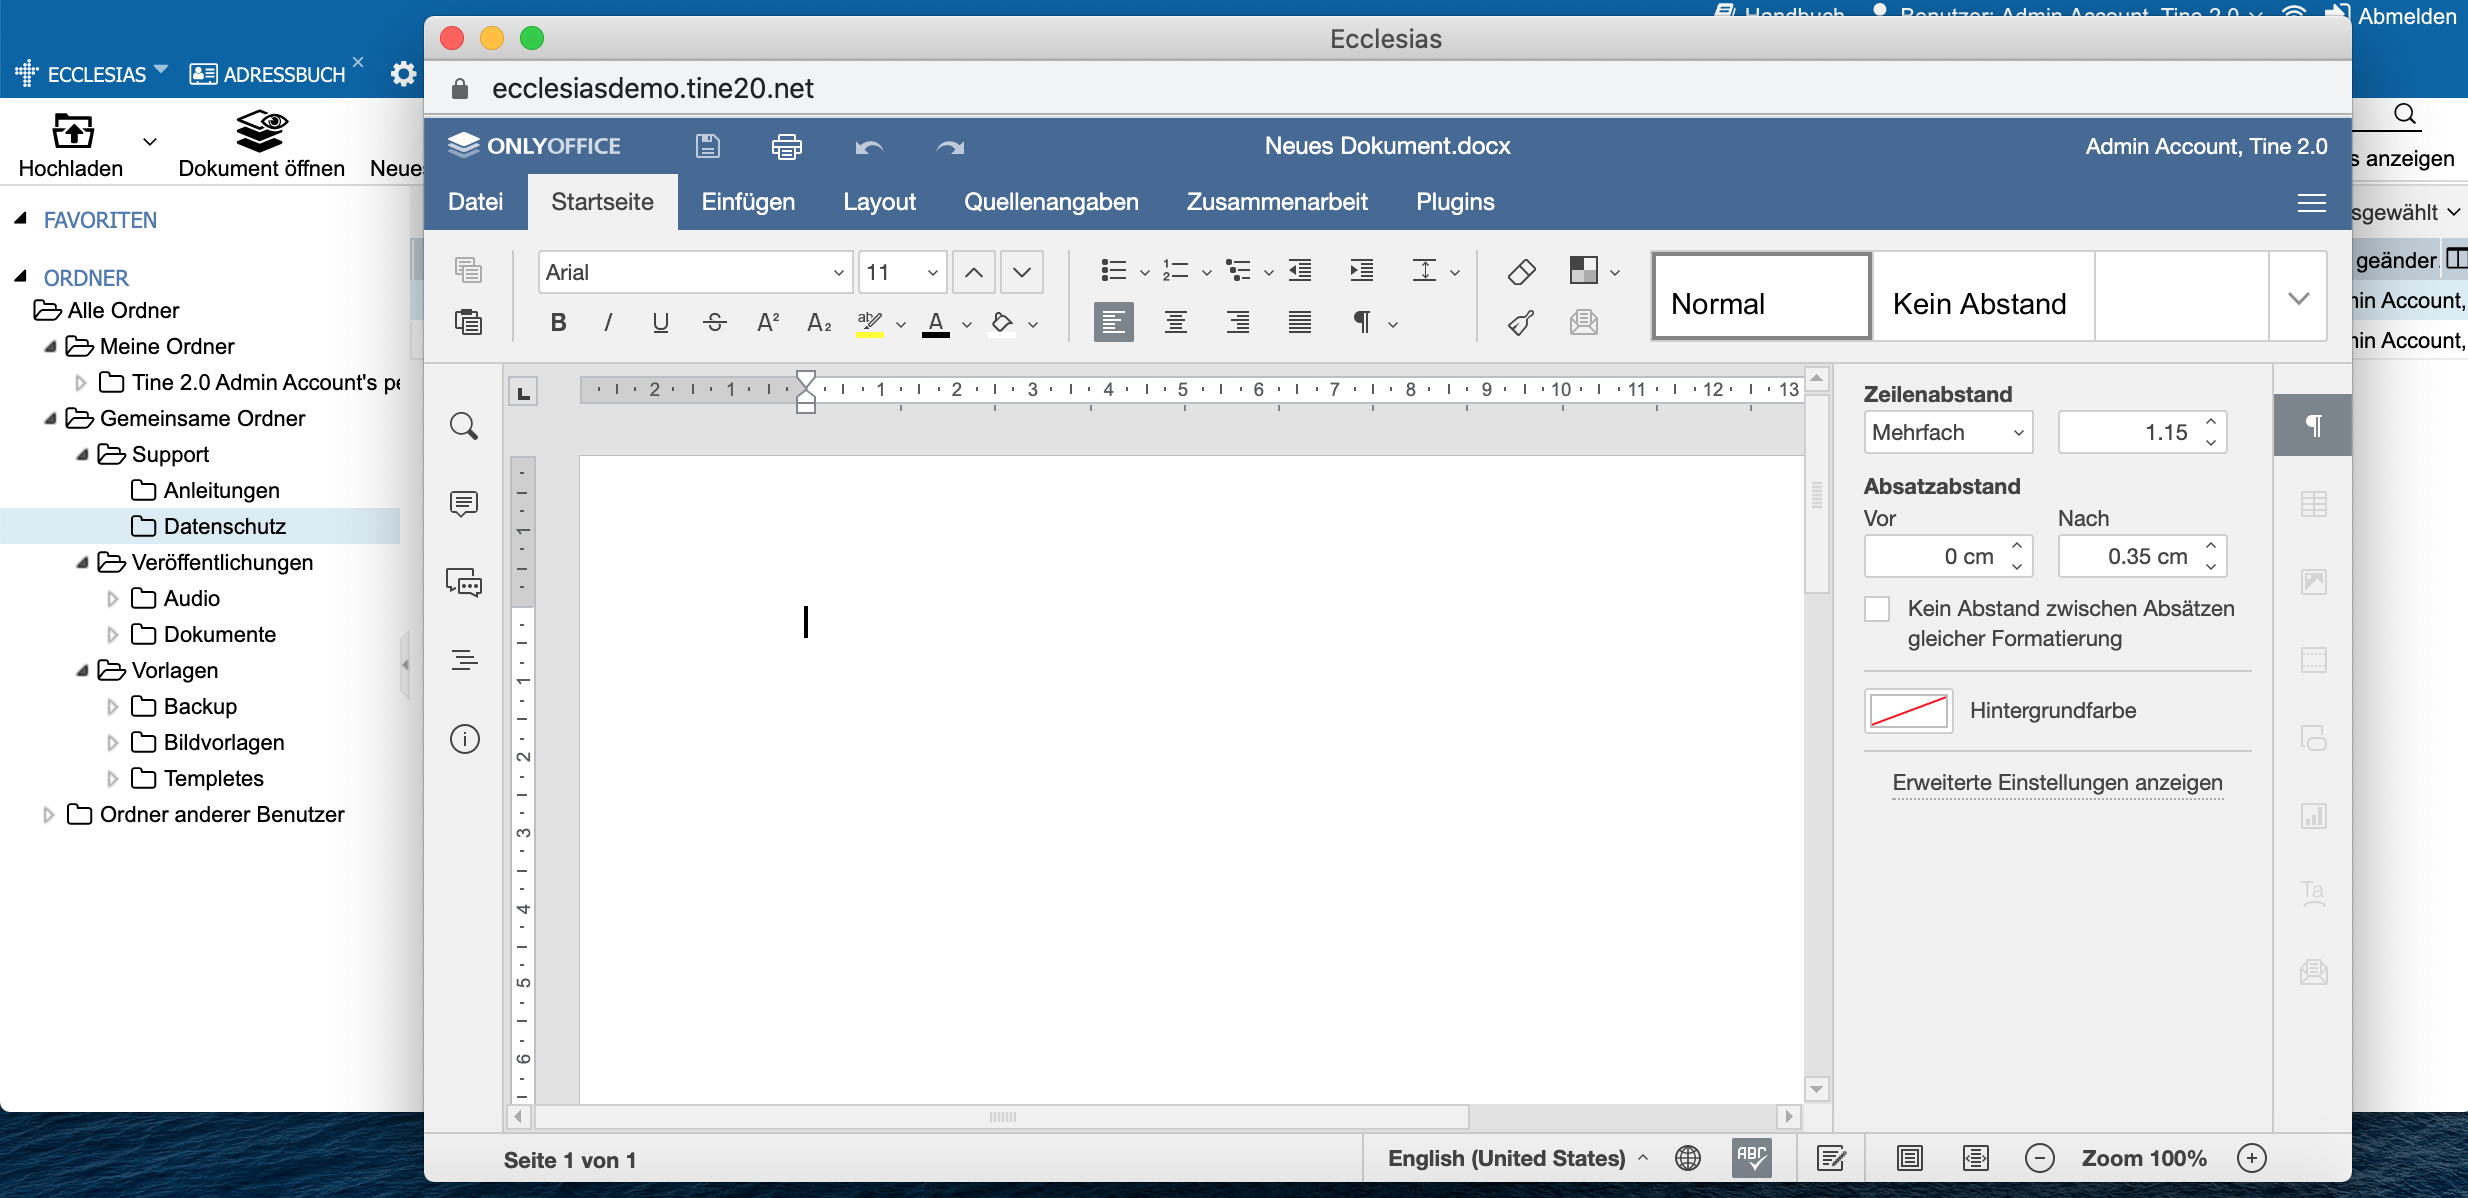The height and width of the screenshot is (1198, 2468).
Task: Undo the last action
Action: point(869,147)
